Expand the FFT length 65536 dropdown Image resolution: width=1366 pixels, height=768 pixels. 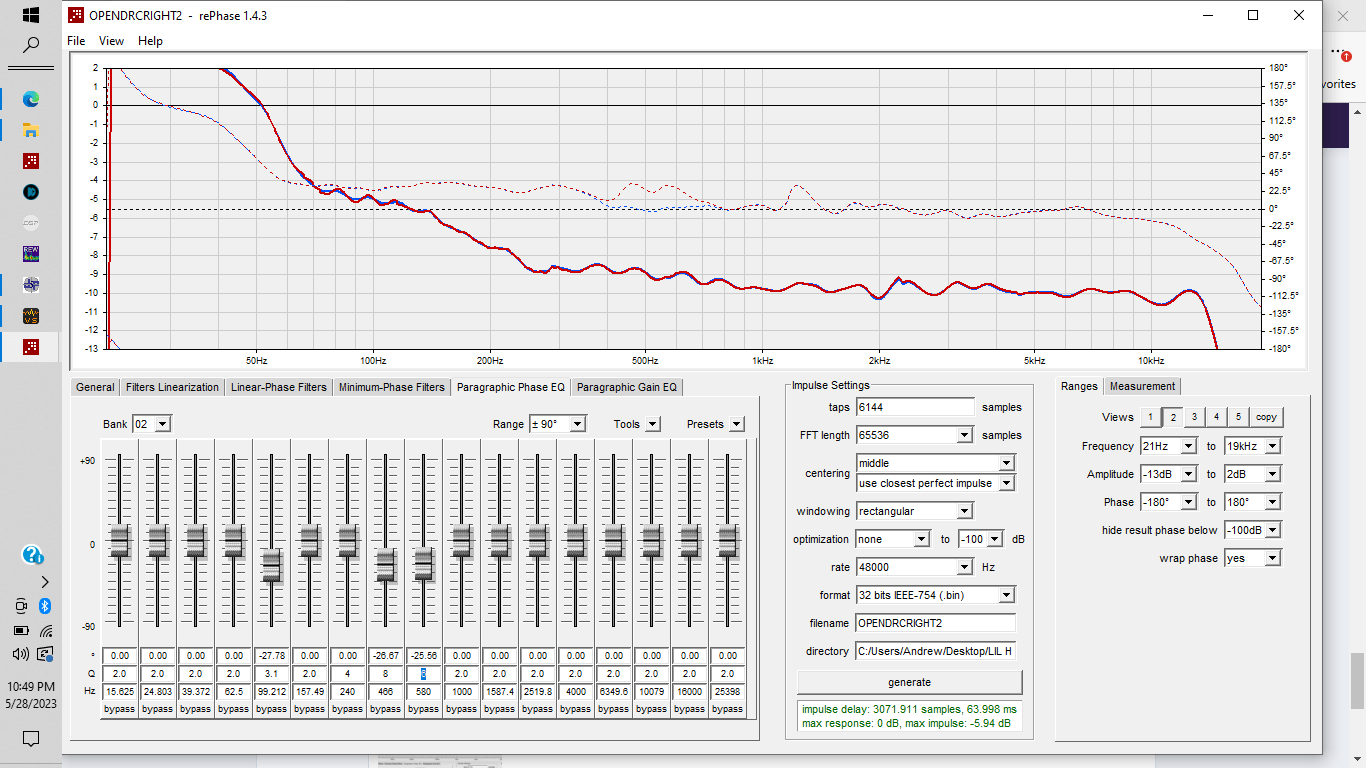pos(964,435)
